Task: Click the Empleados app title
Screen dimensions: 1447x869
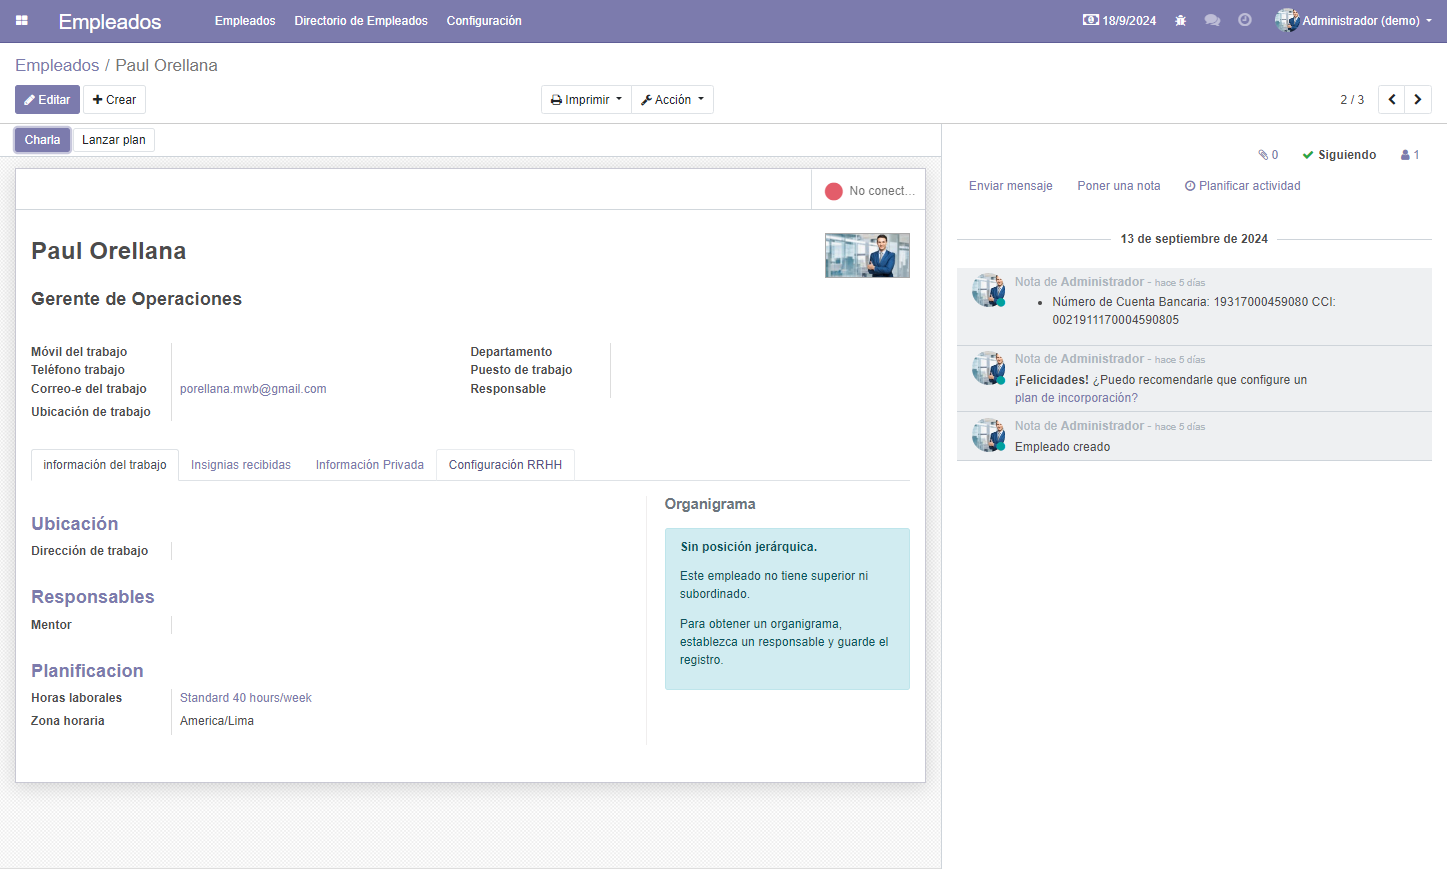Action: [x=110, y=22]
